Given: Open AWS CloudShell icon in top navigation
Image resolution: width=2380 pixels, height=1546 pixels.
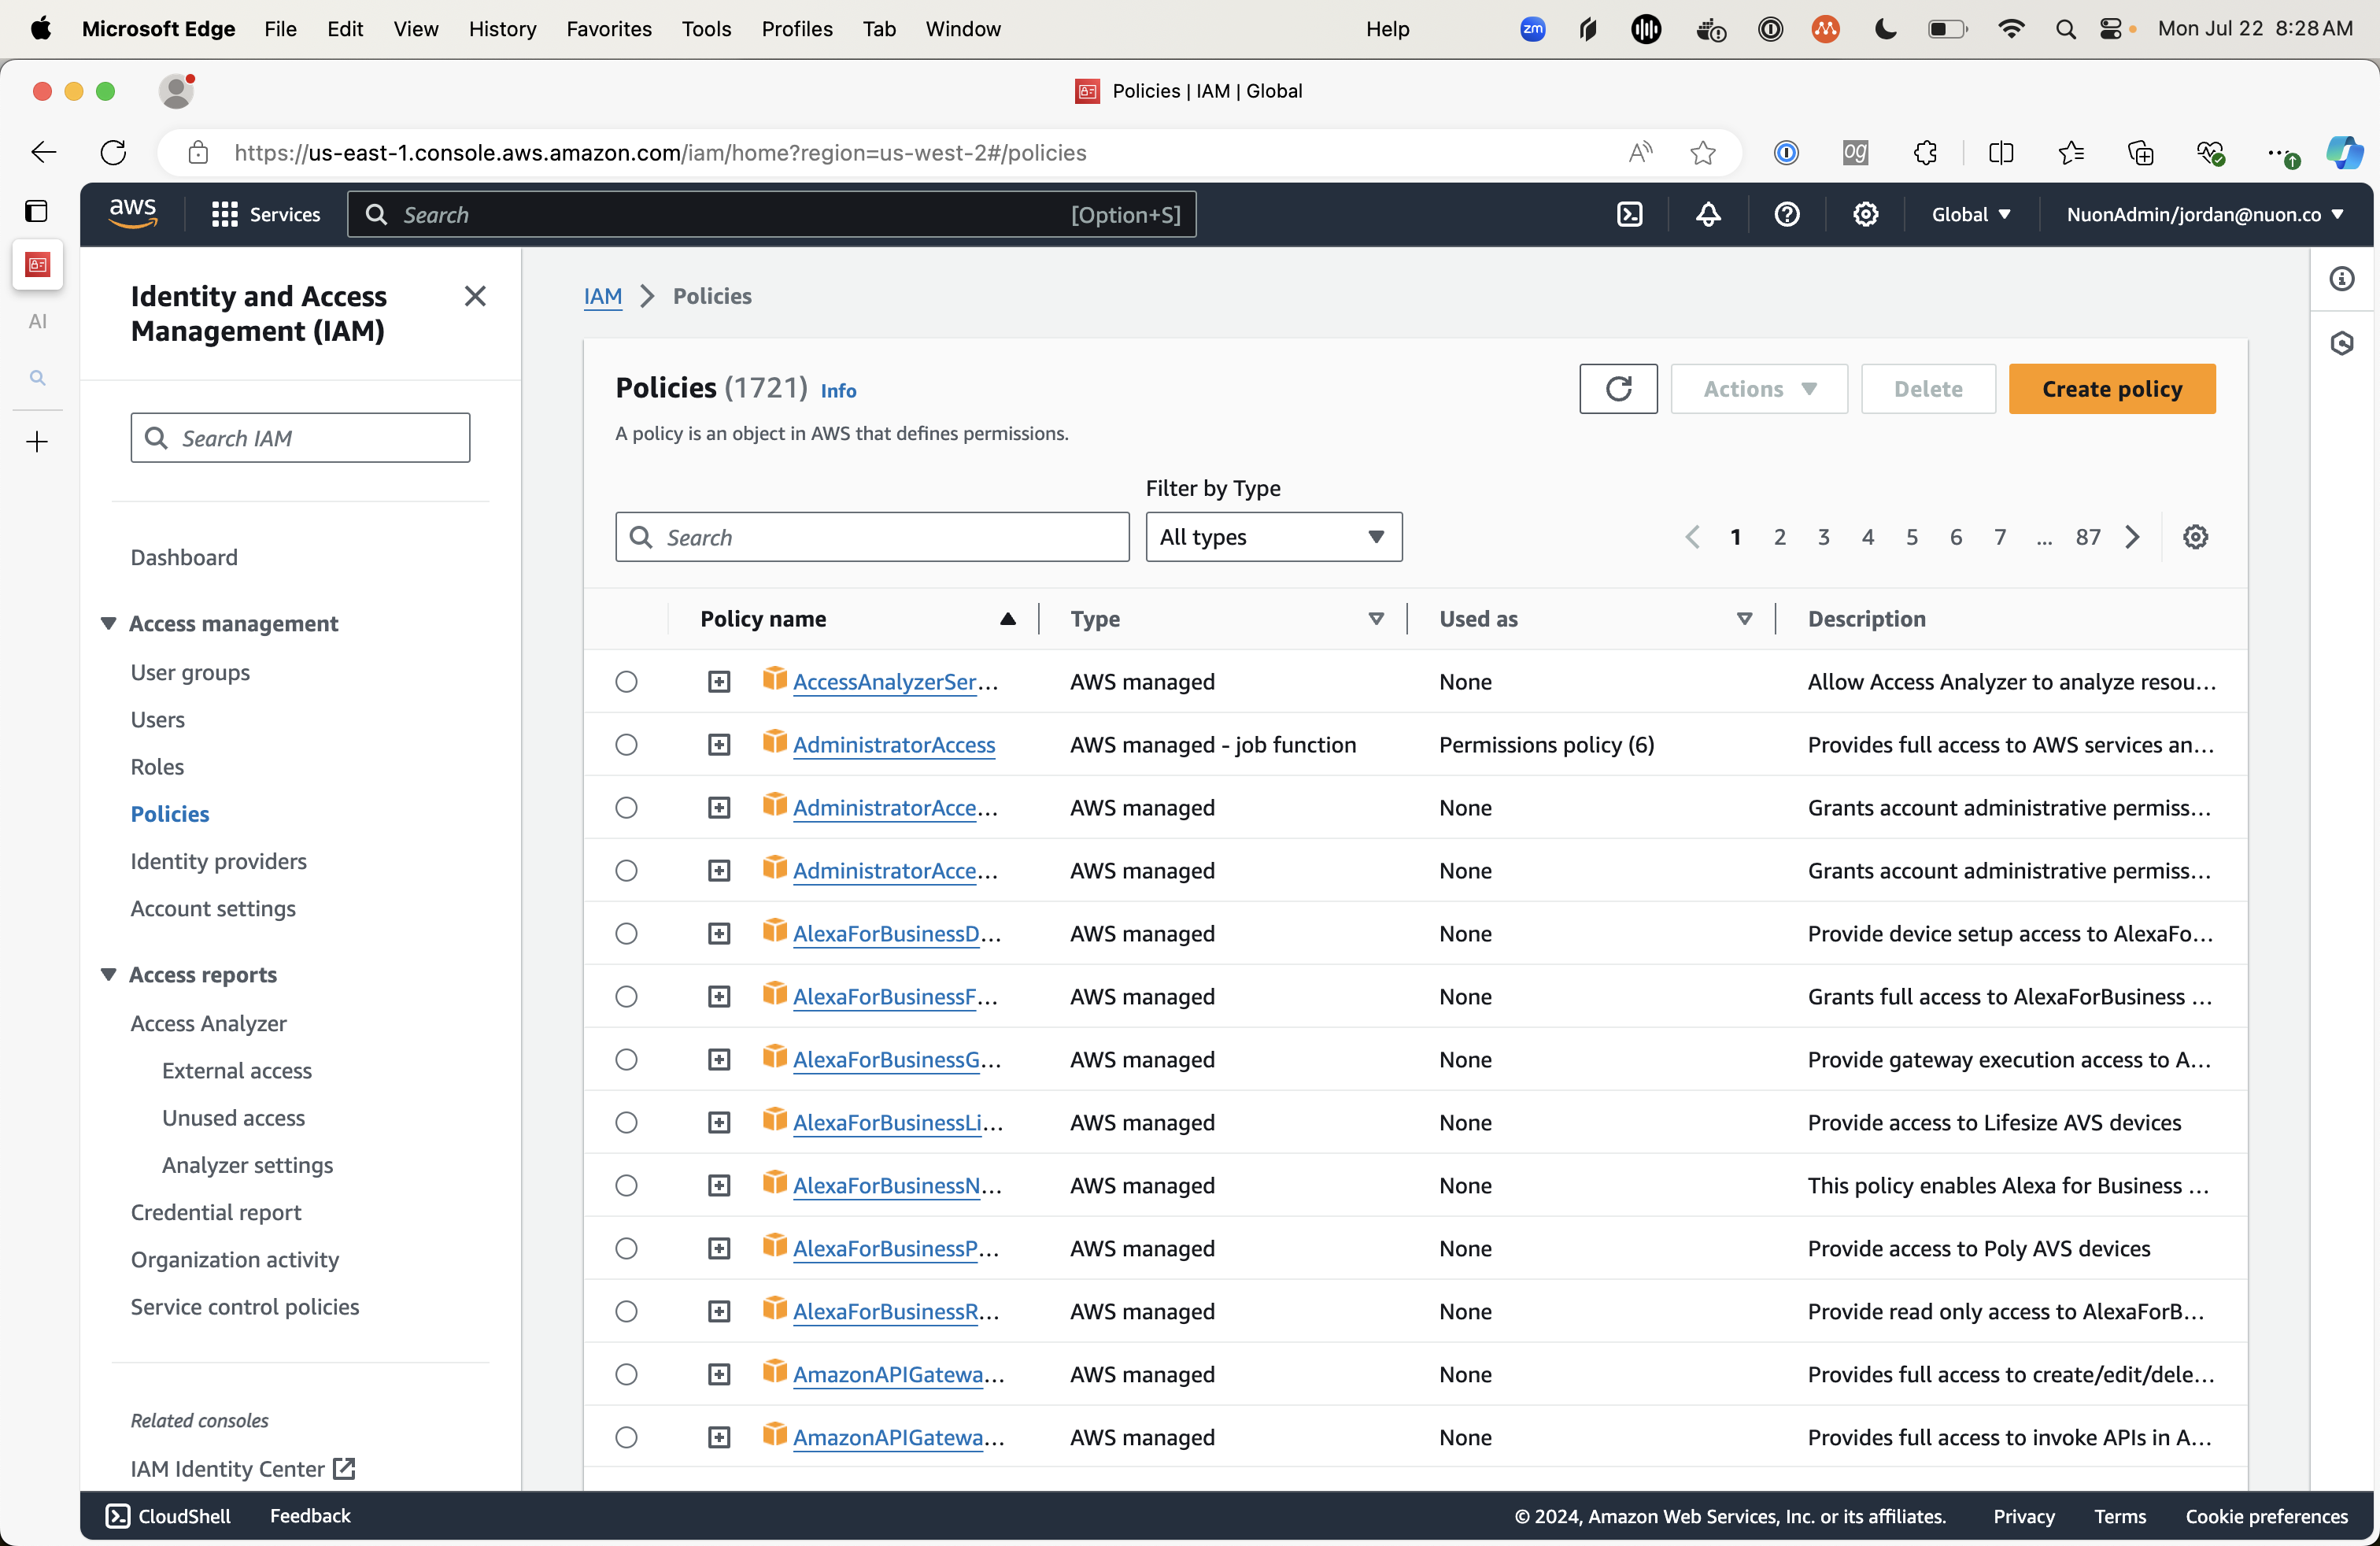Looking at the screenshot, I should click(x=1629, y=214).
